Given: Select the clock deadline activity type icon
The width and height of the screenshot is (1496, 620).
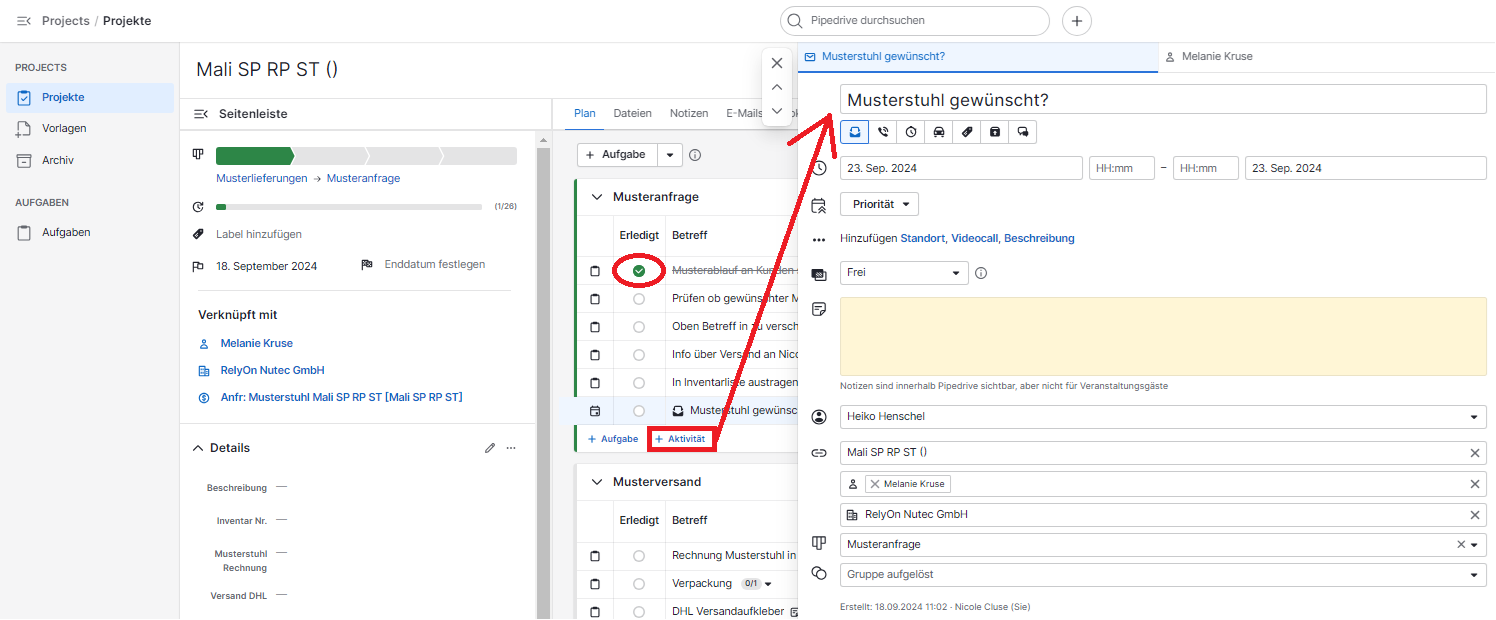Looking at the screenshot, I should pos(911,132).
